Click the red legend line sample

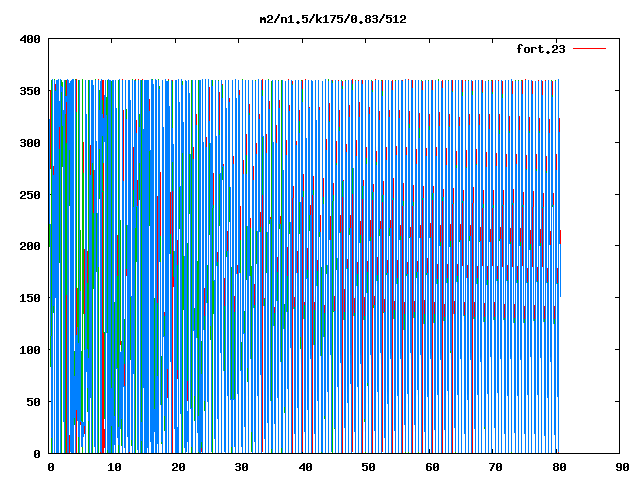point(589,49)
